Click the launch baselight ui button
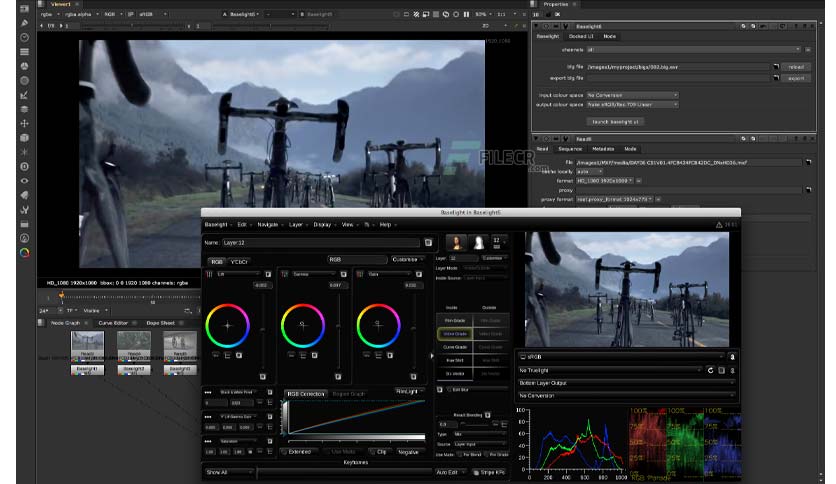The width and height of the screenshot is (836, 484). 615,122
